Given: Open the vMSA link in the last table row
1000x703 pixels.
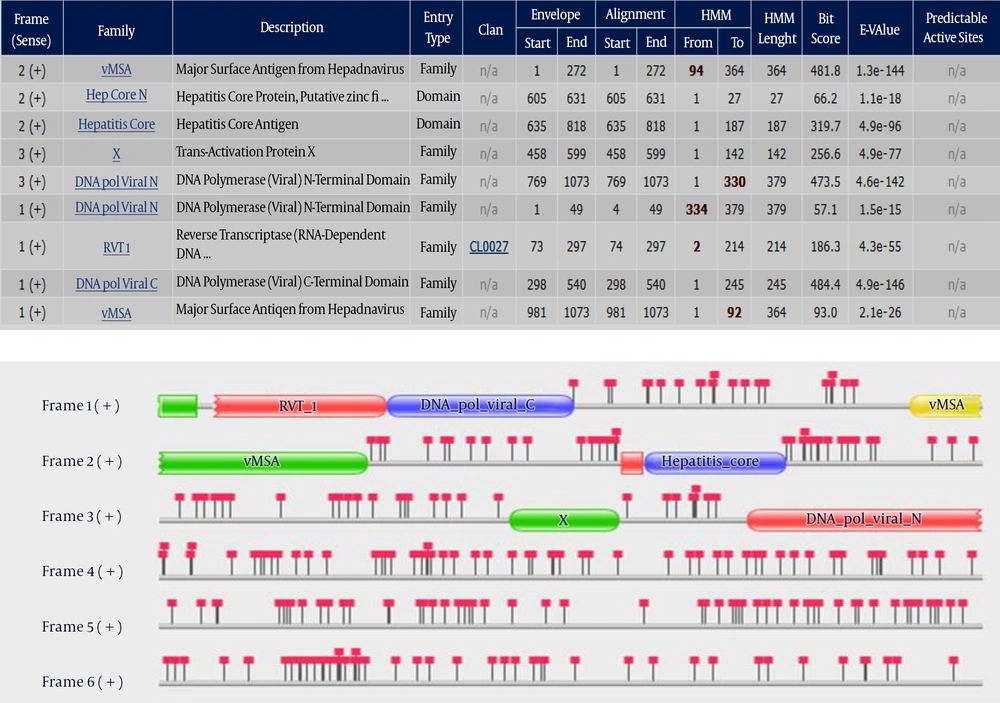Looking at the screenshot, I should [116, 313].
